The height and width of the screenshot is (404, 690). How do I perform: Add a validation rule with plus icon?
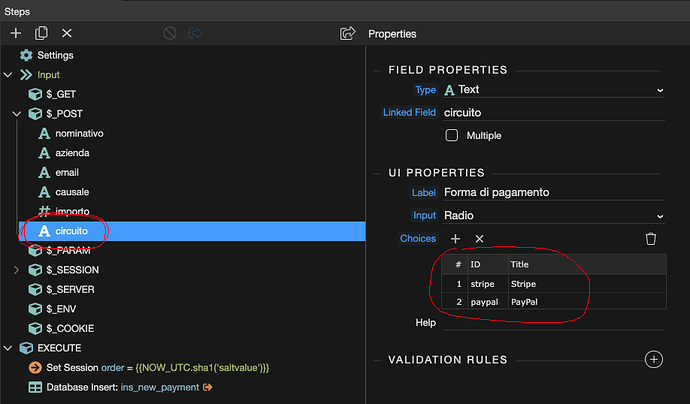pyautogui.click(x=653, y=359)
